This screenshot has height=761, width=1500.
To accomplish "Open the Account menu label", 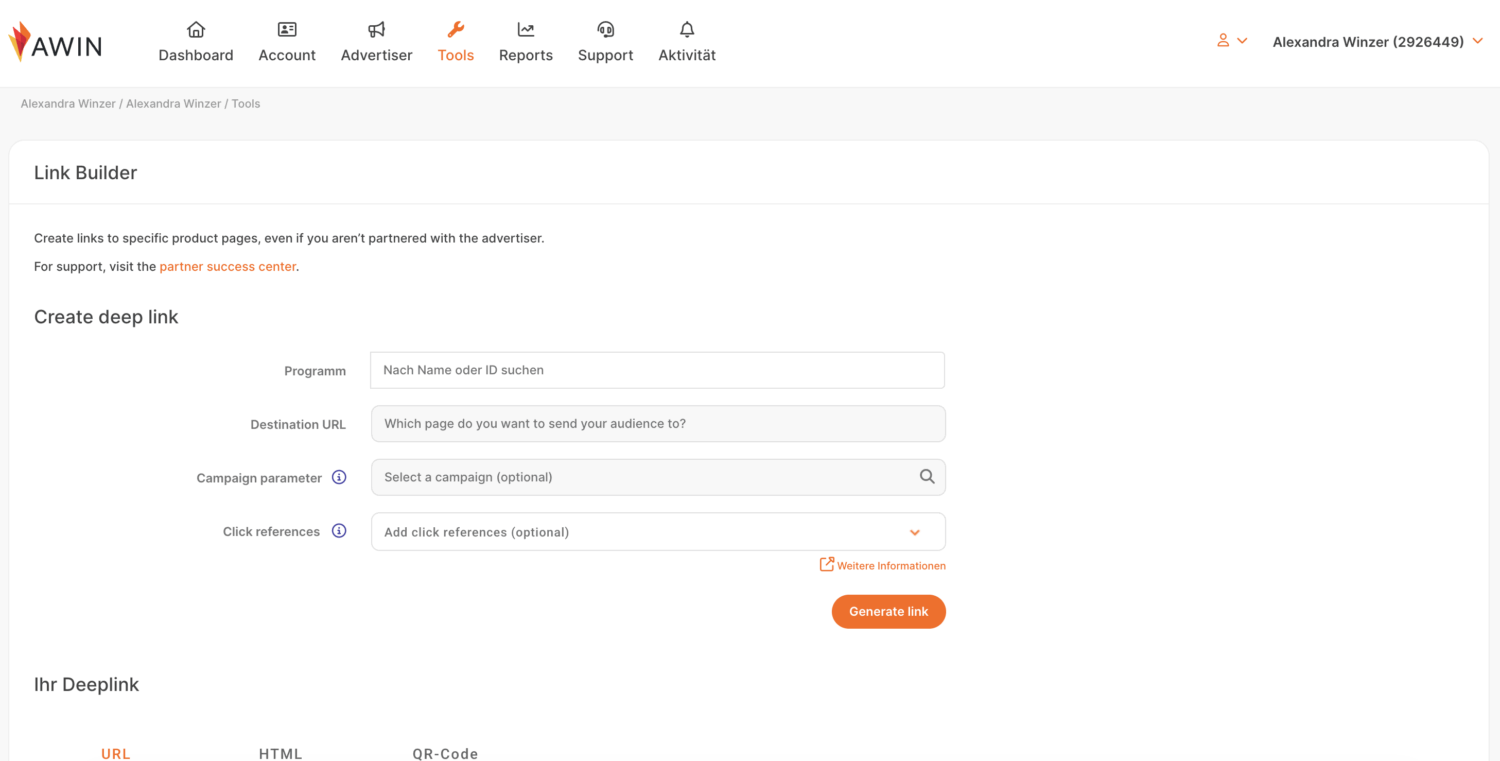I will (x=287, y=55).
